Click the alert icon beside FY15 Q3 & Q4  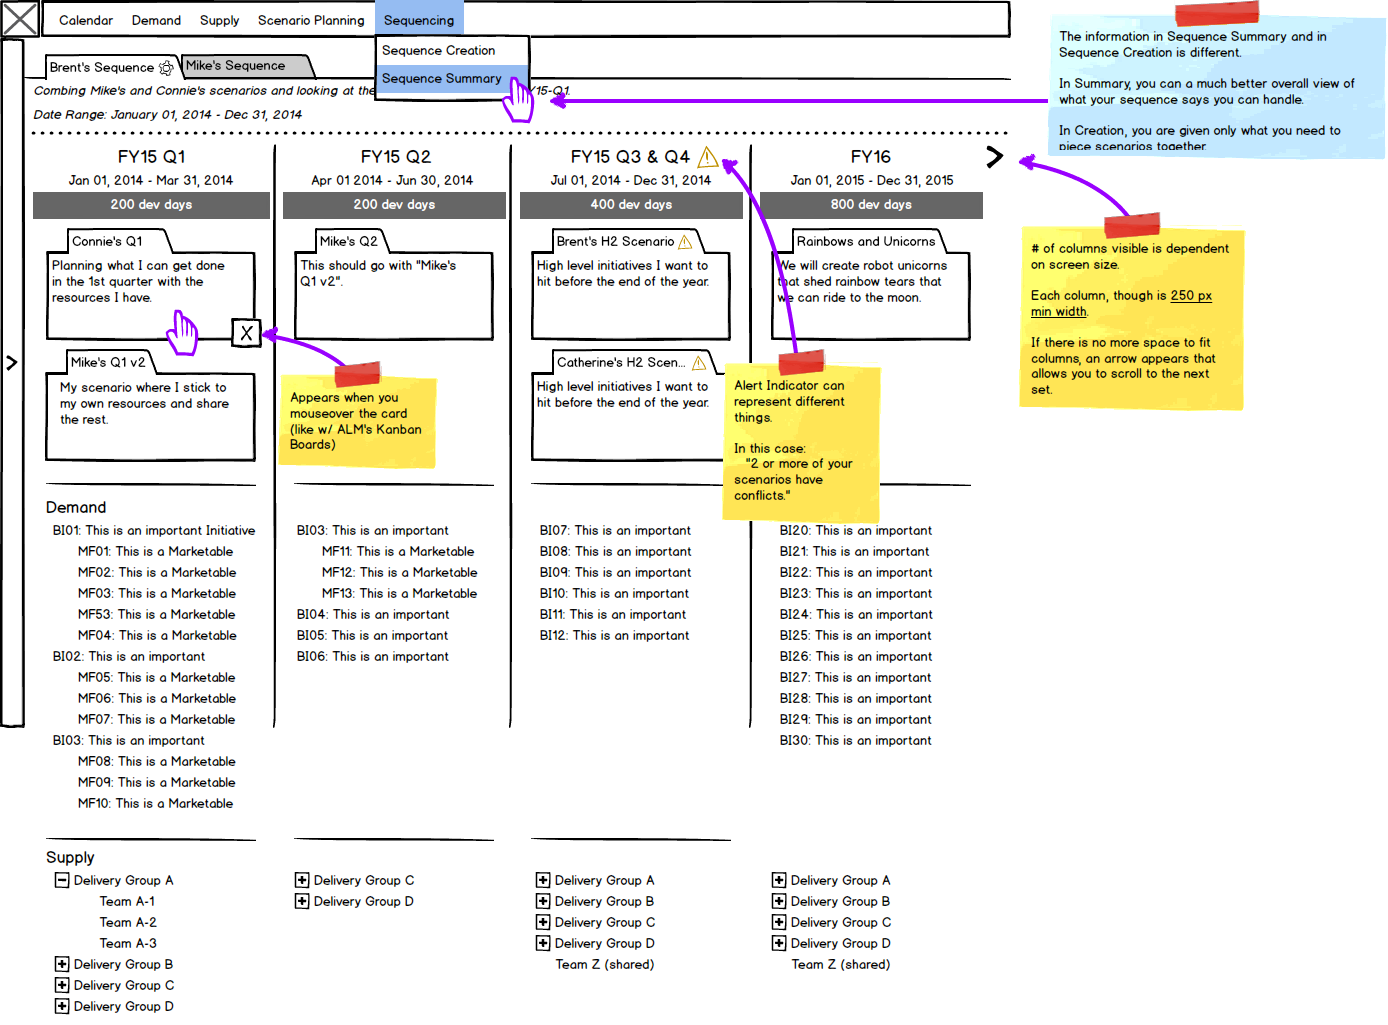[x=707, y=157]
